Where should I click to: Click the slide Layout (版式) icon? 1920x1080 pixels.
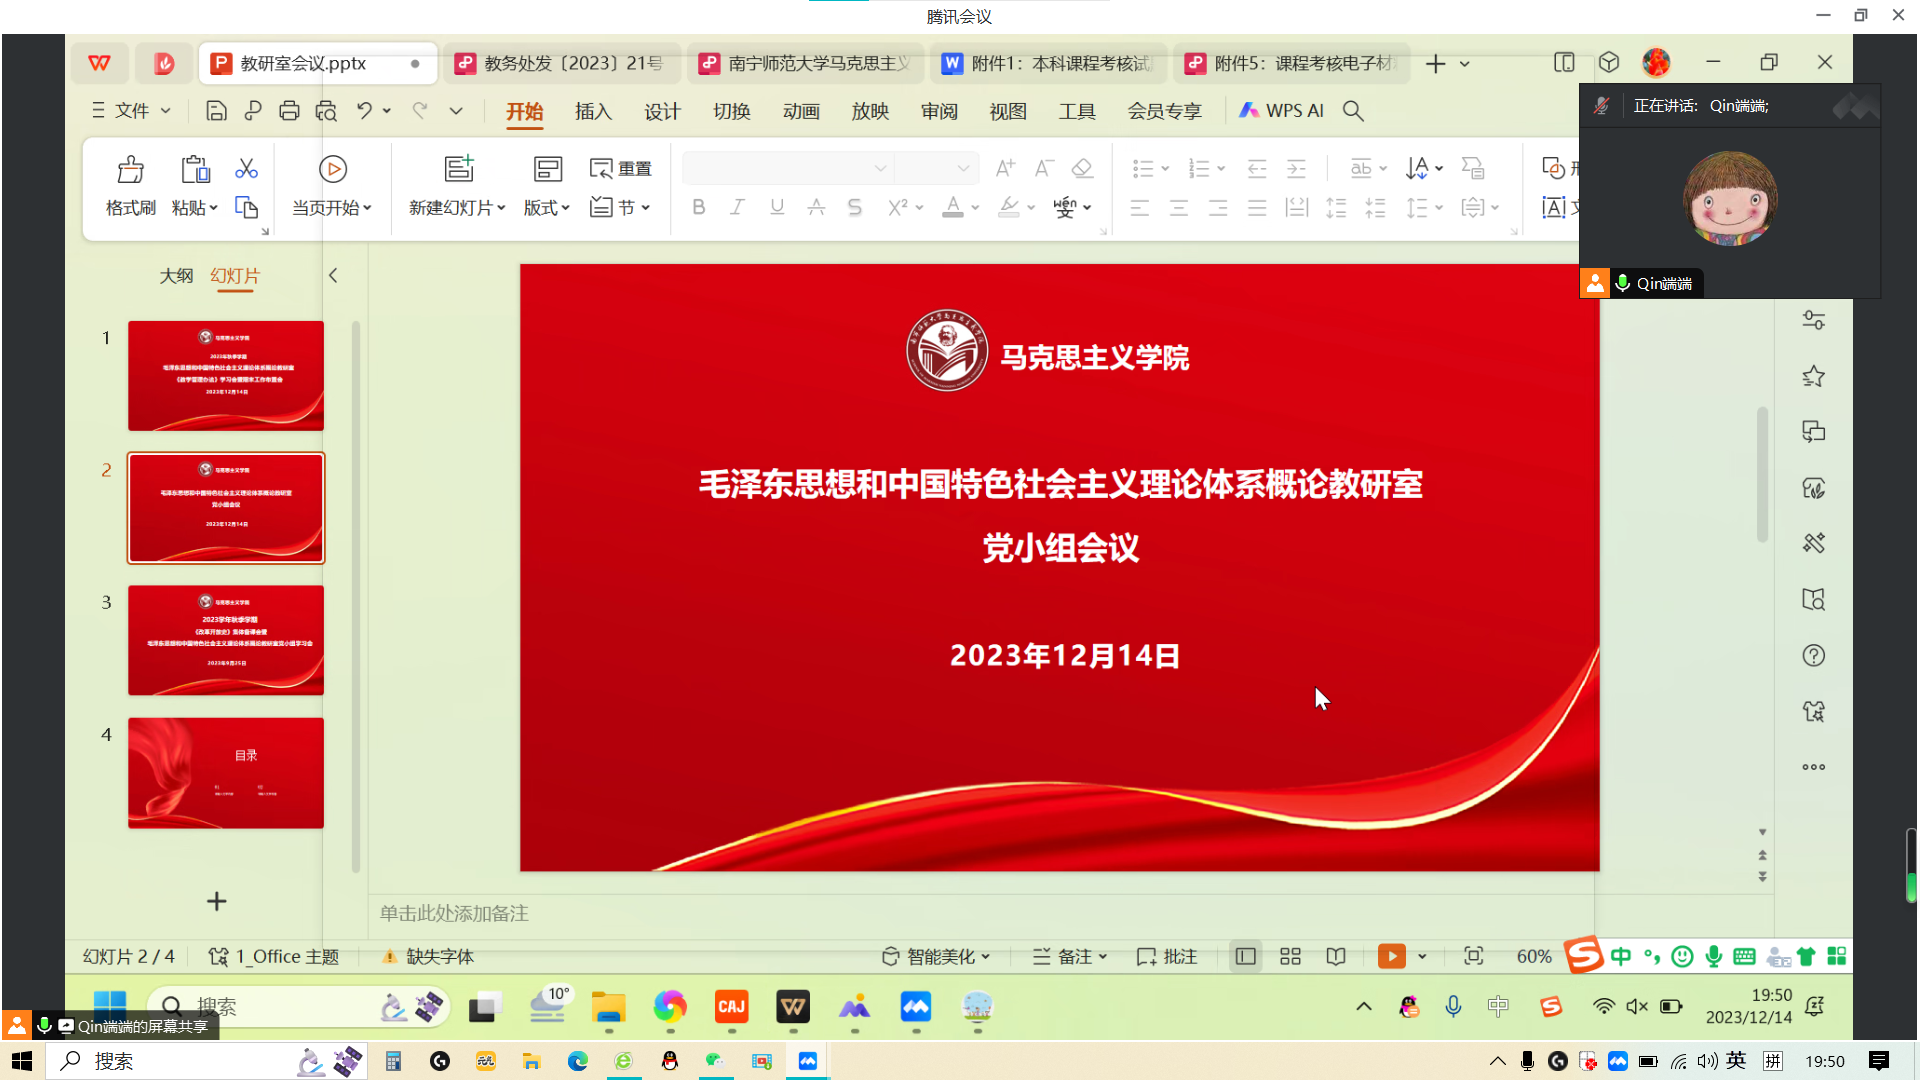[547, 169]
